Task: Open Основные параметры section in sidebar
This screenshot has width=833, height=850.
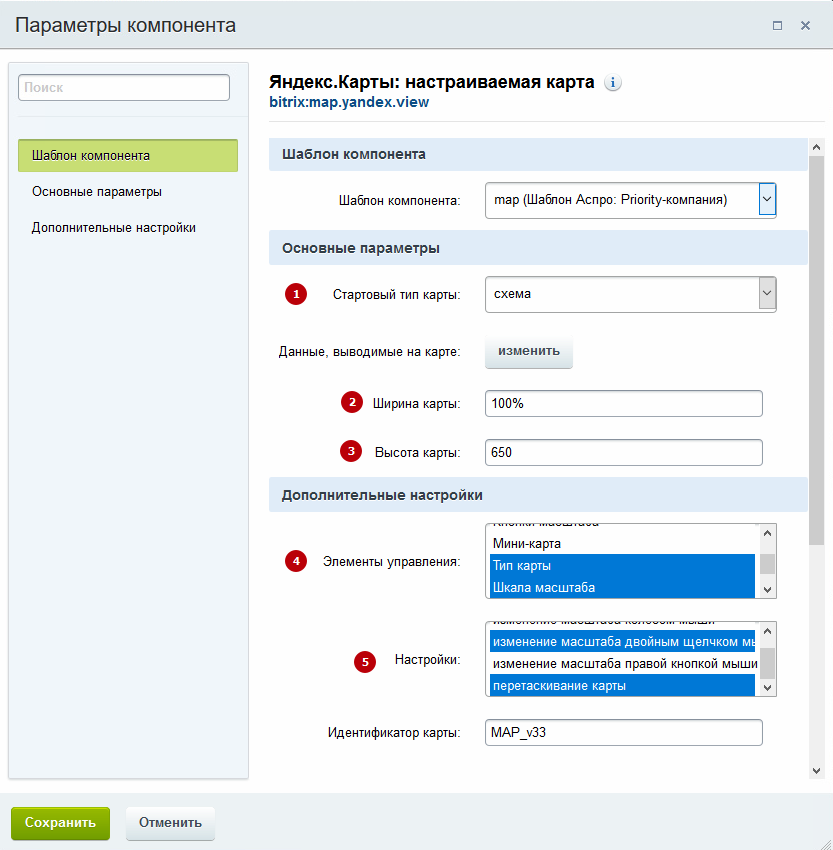Action: click(x=97, y=191)
